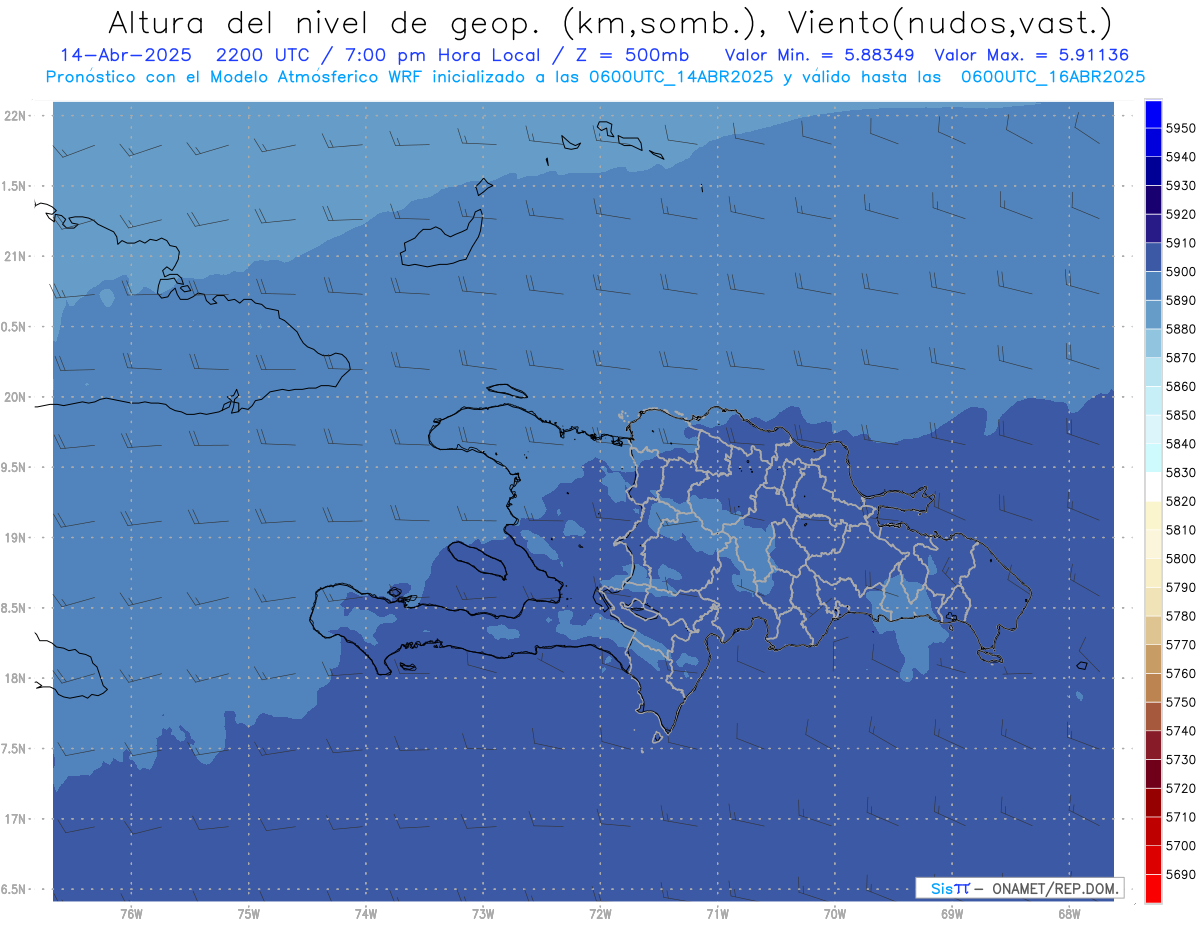The width and height of the screenshot is (1200, 927).
Task: Click the 5760 color bar label
Action: pos(1181,674)
